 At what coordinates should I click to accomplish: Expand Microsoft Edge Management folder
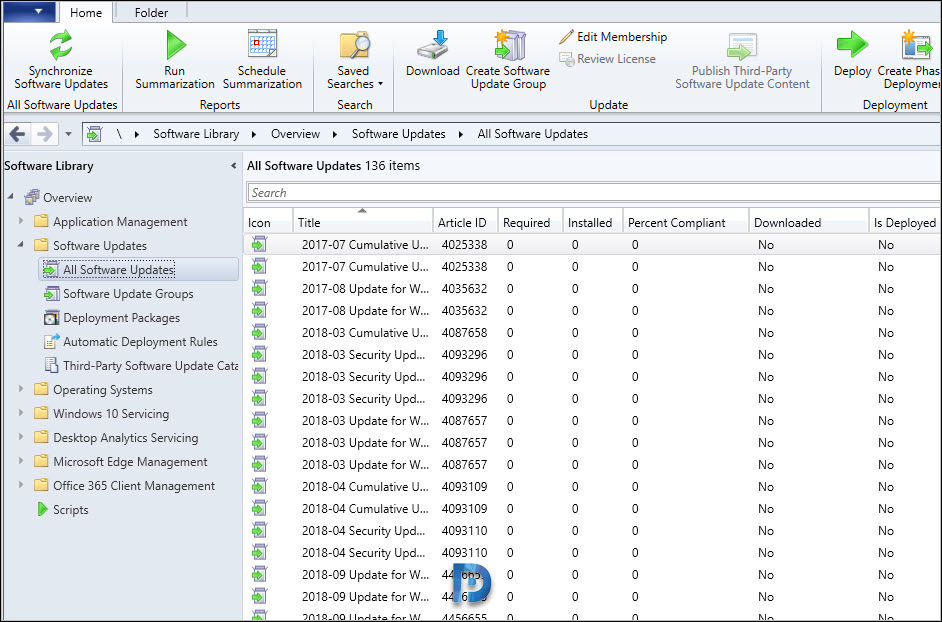pos(21,461)
